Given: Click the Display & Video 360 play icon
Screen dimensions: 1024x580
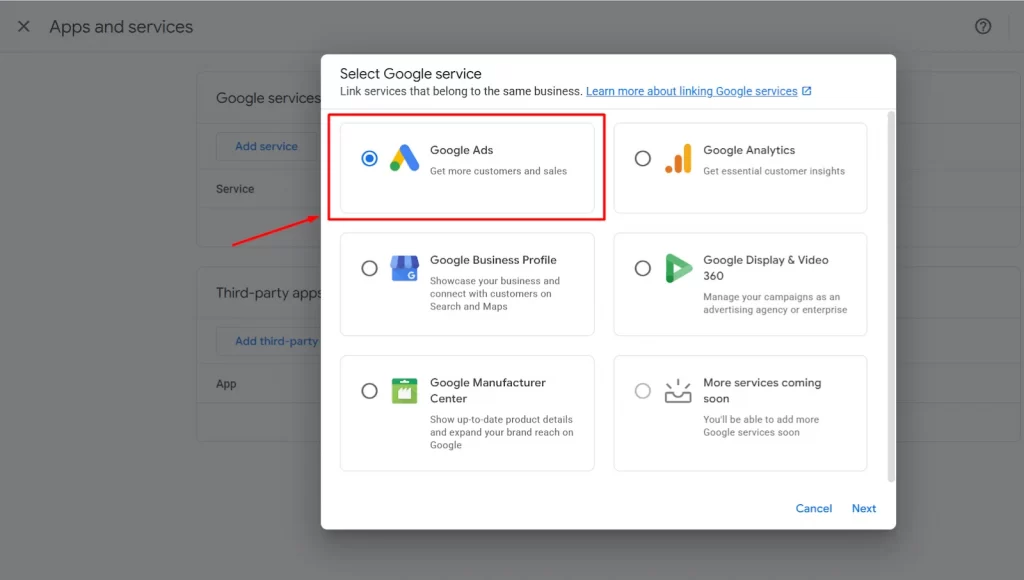Looking at the screenshot, I should (679, 268).
